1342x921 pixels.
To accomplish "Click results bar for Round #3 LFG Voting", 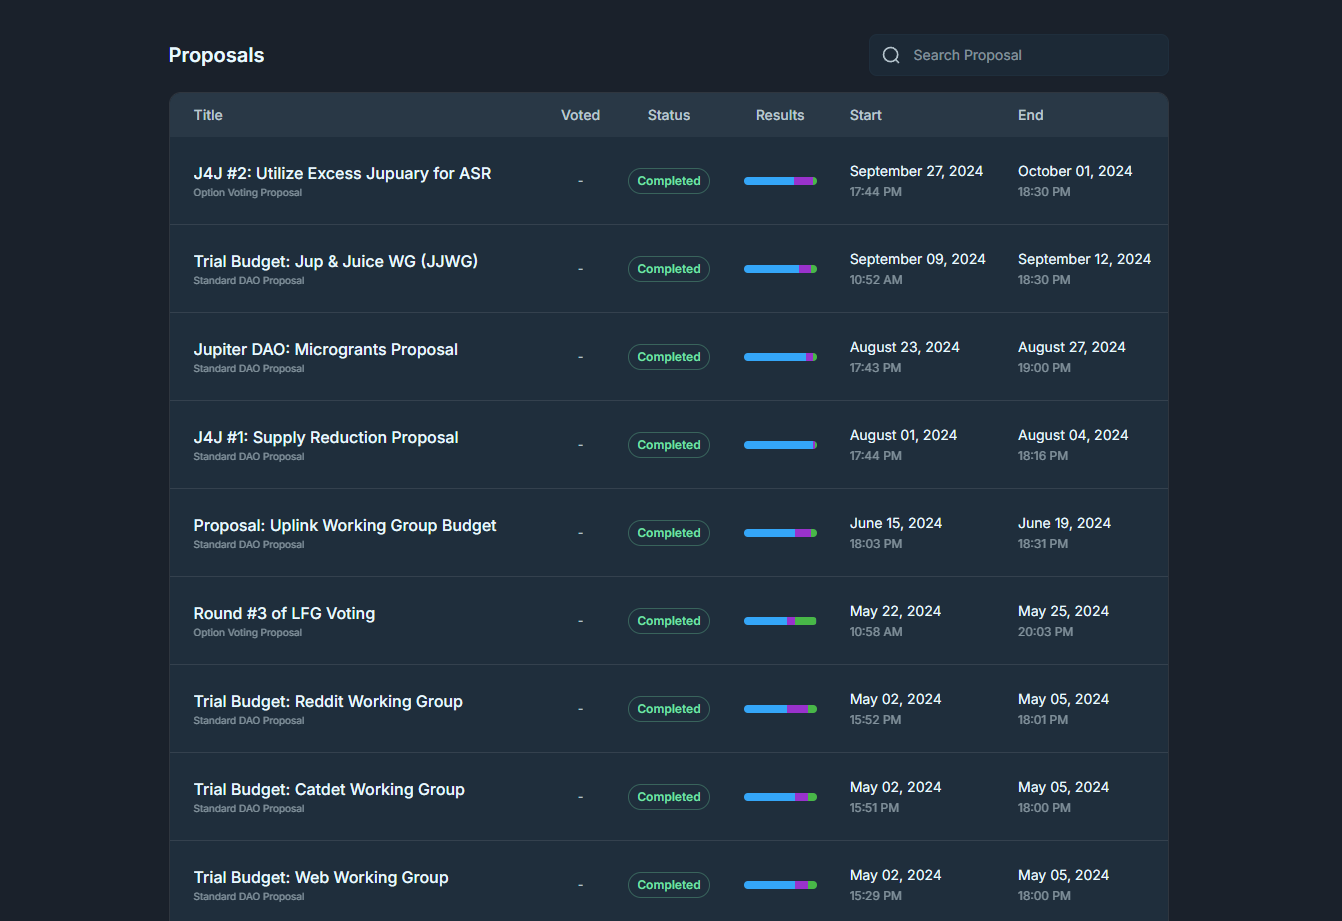I will pos(780,621).
